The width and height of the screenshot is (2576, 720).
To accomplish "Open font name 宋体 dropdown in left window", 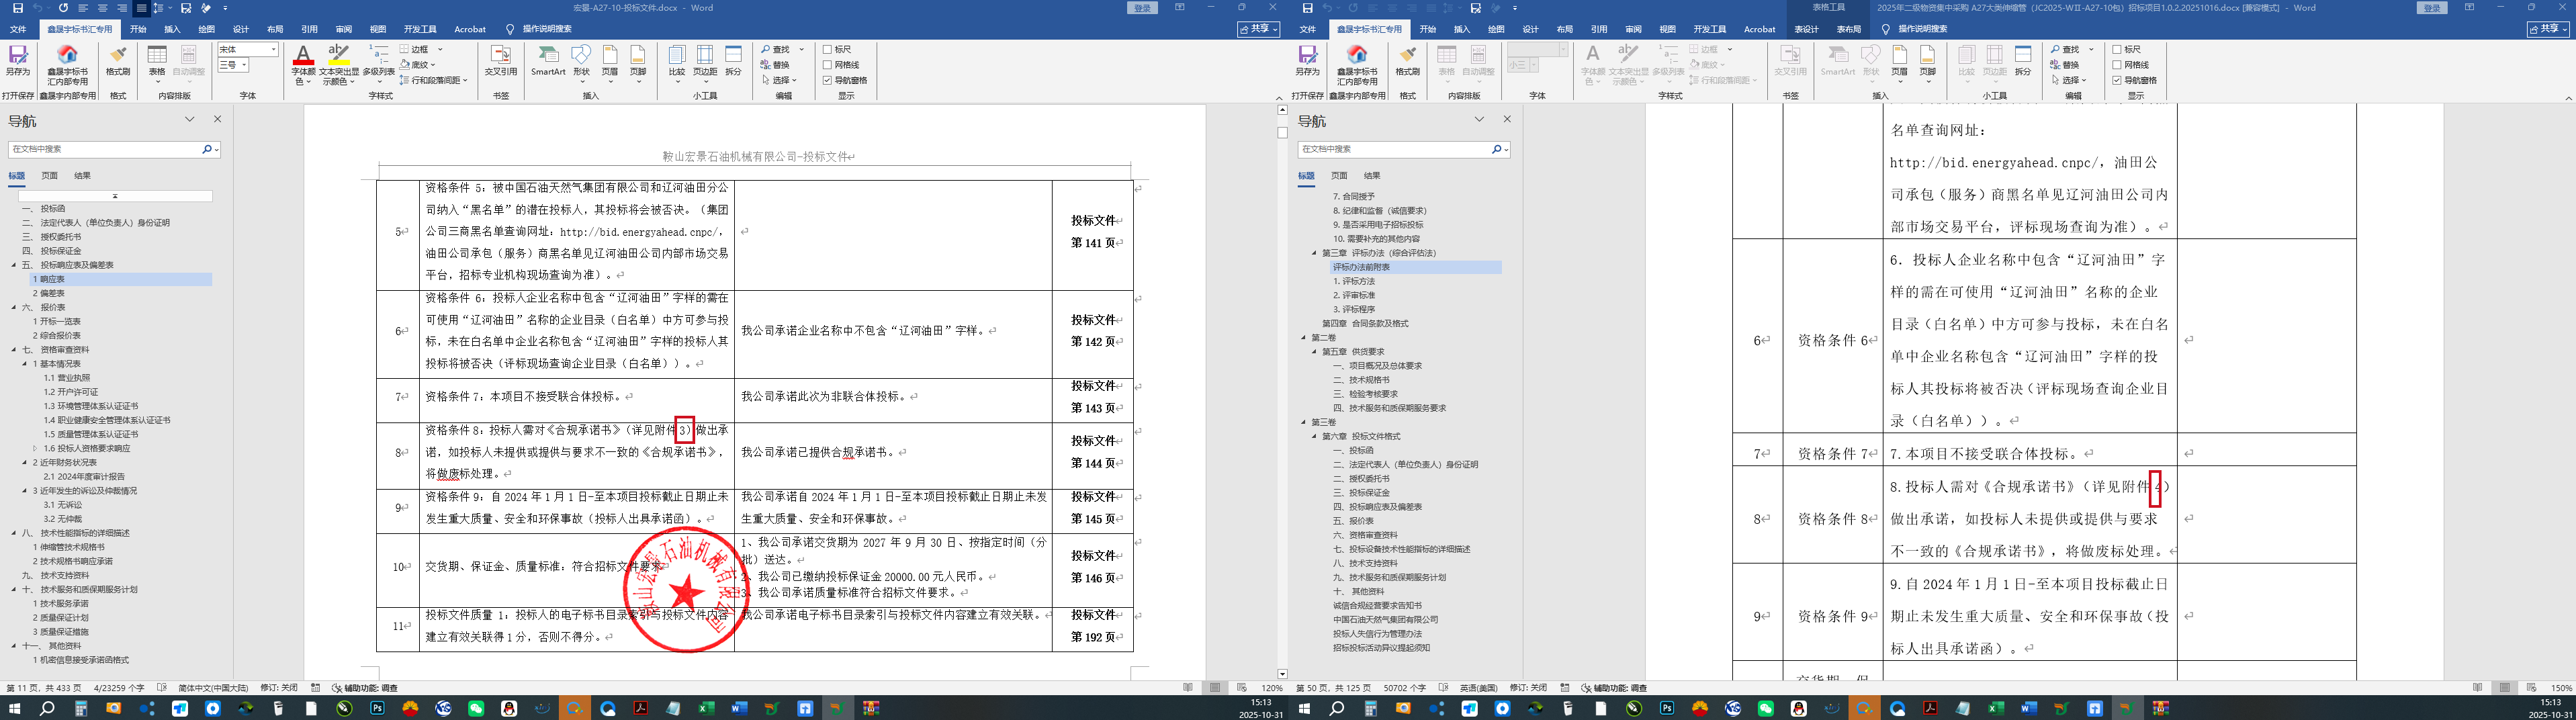I will coord(274,49).
